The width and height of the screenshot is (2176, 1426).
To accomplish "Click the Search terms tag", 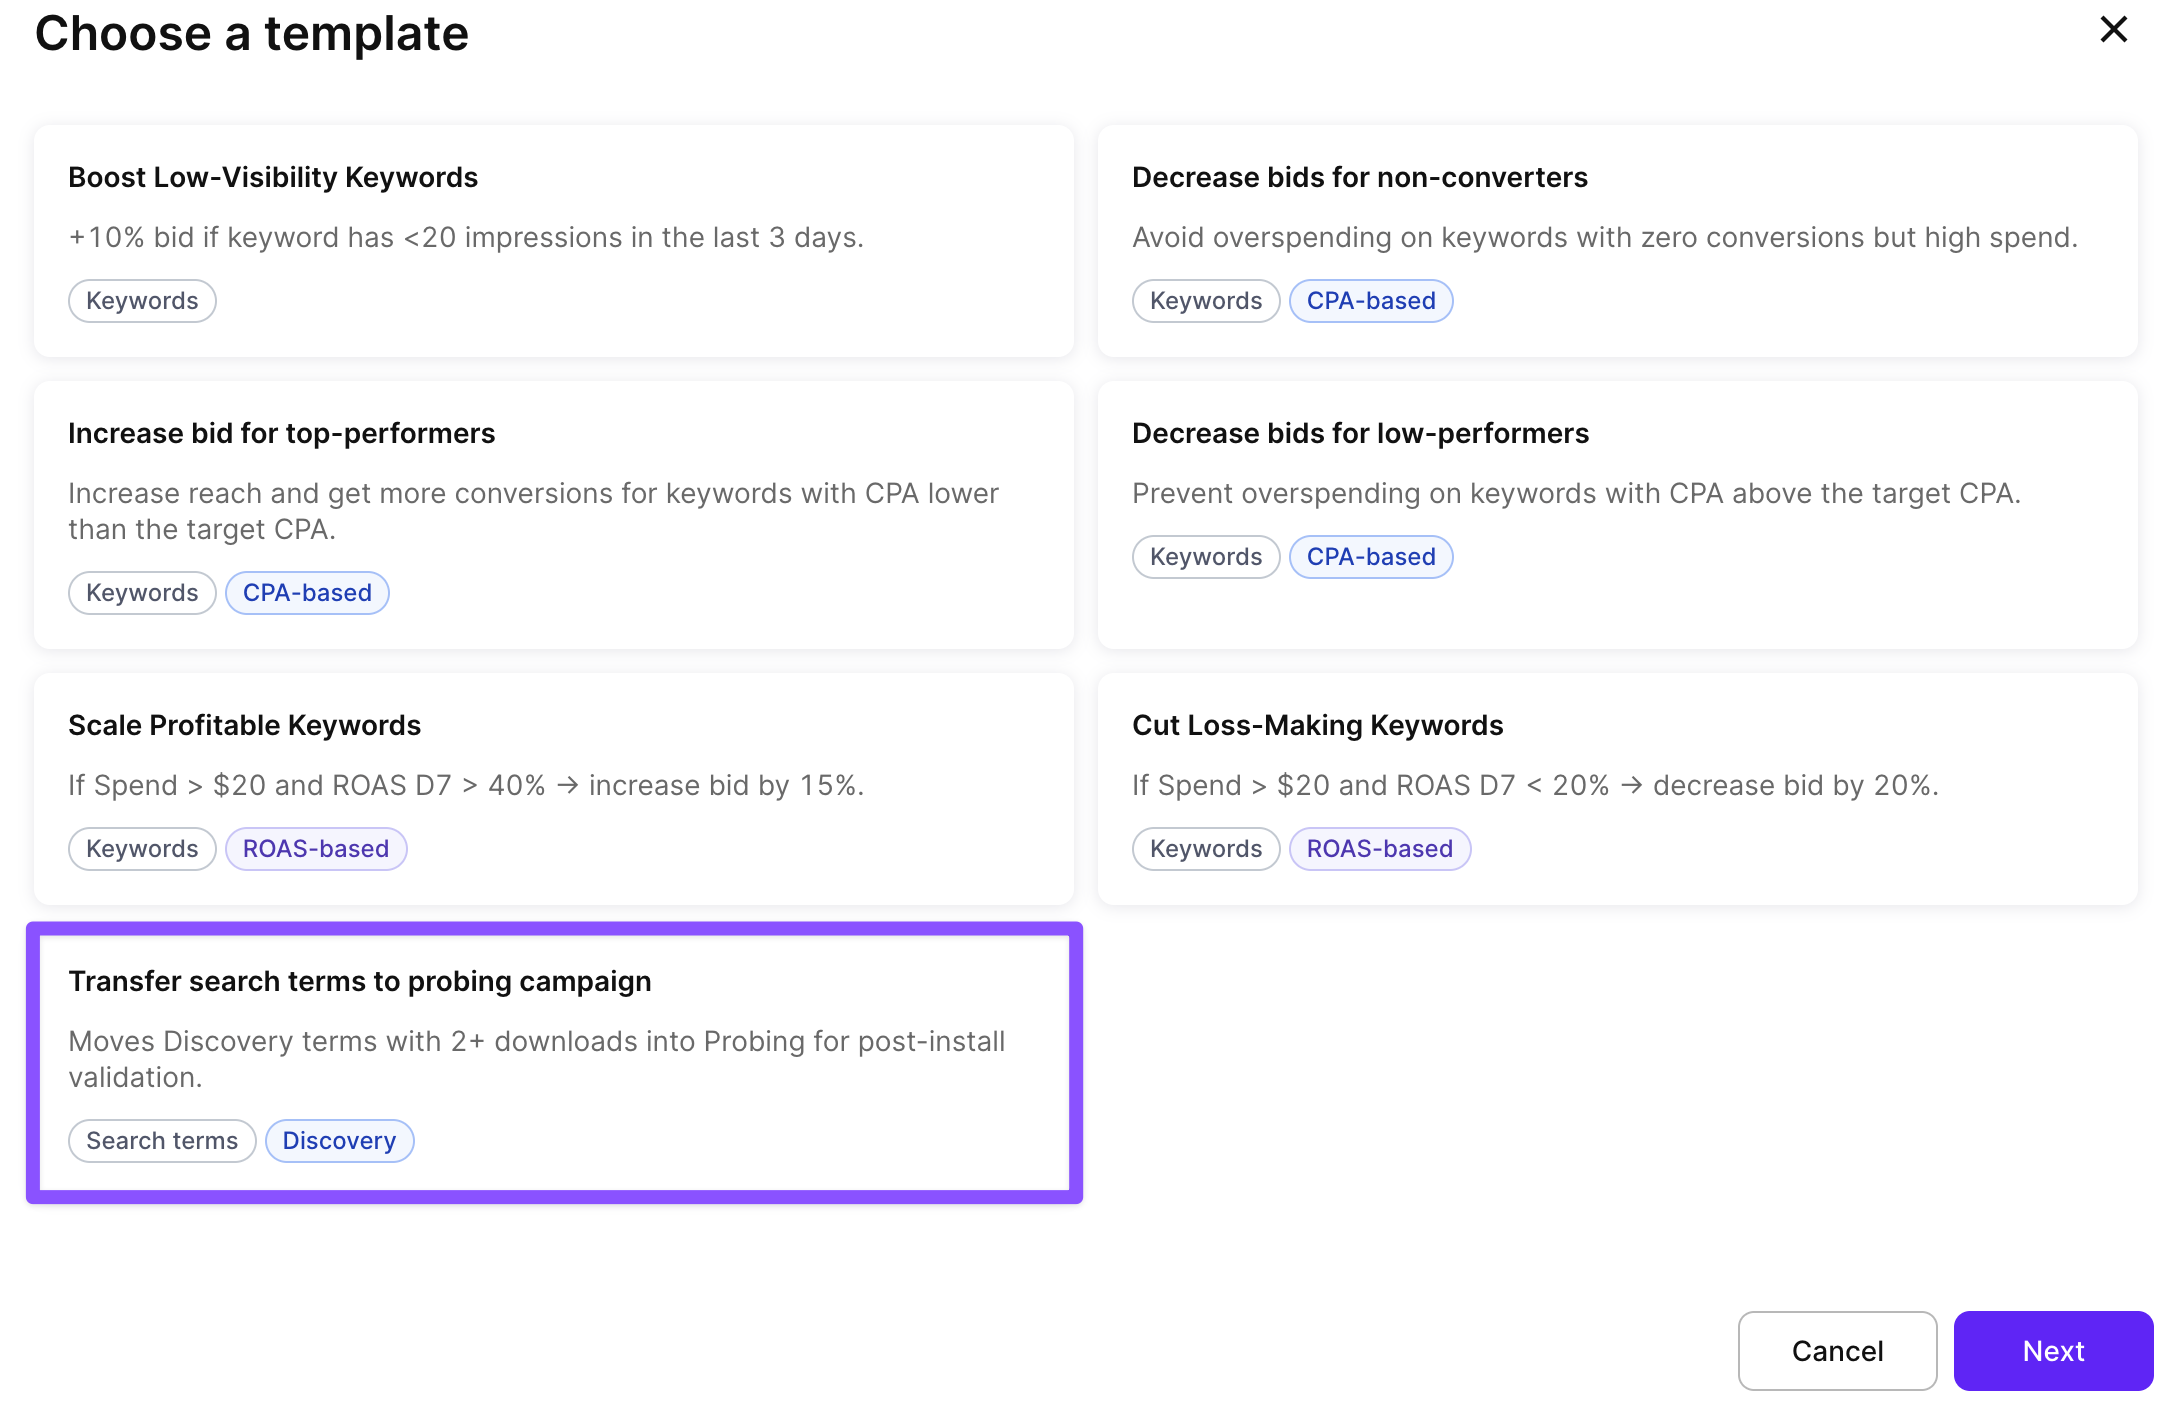I will pyautogui.click(x=162, y=1141).
